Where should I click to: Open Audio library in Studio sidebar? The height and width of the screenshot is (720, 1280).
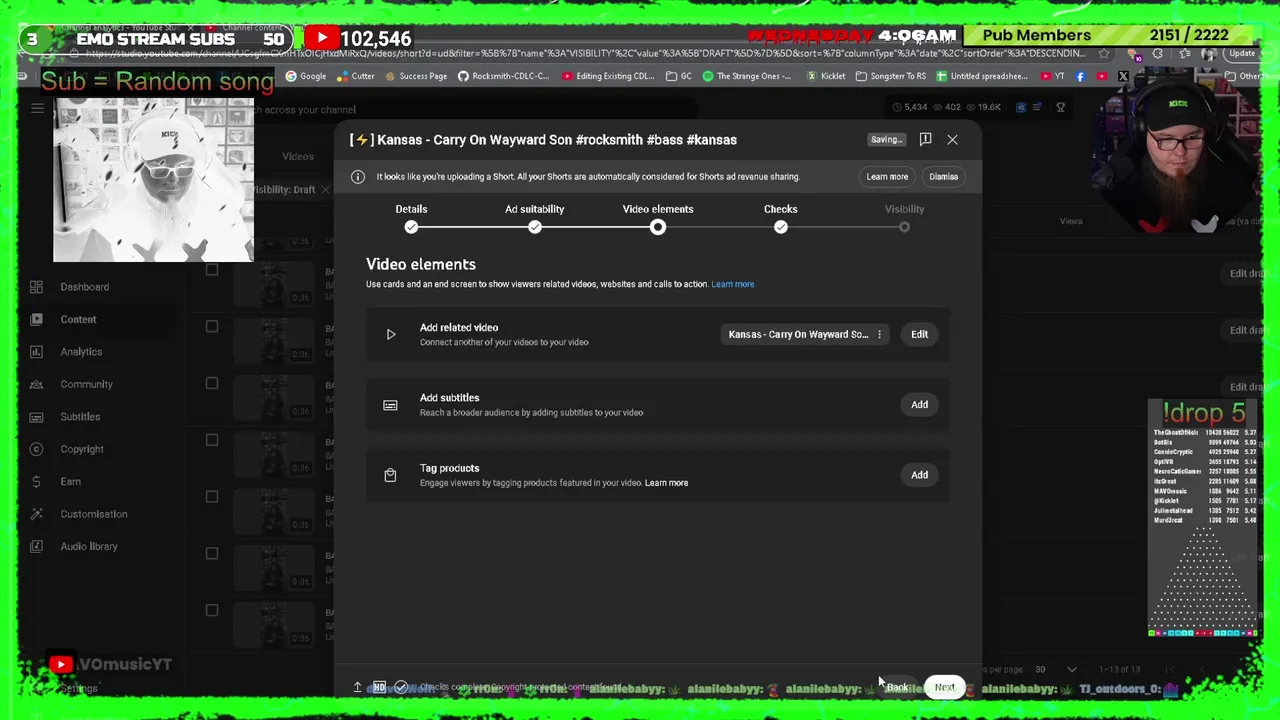(x=89, y=547)
